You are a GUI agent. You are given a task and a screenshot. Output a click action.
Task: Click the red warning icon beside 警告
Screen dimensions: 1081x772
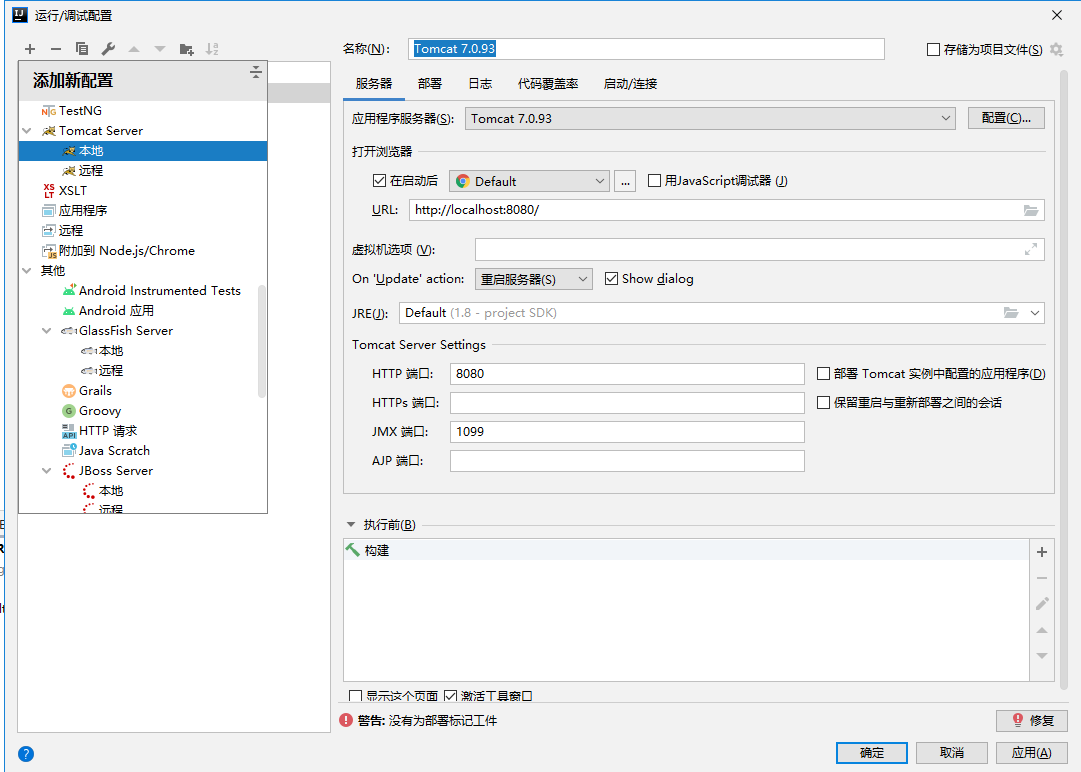click(x=346, y=720)
